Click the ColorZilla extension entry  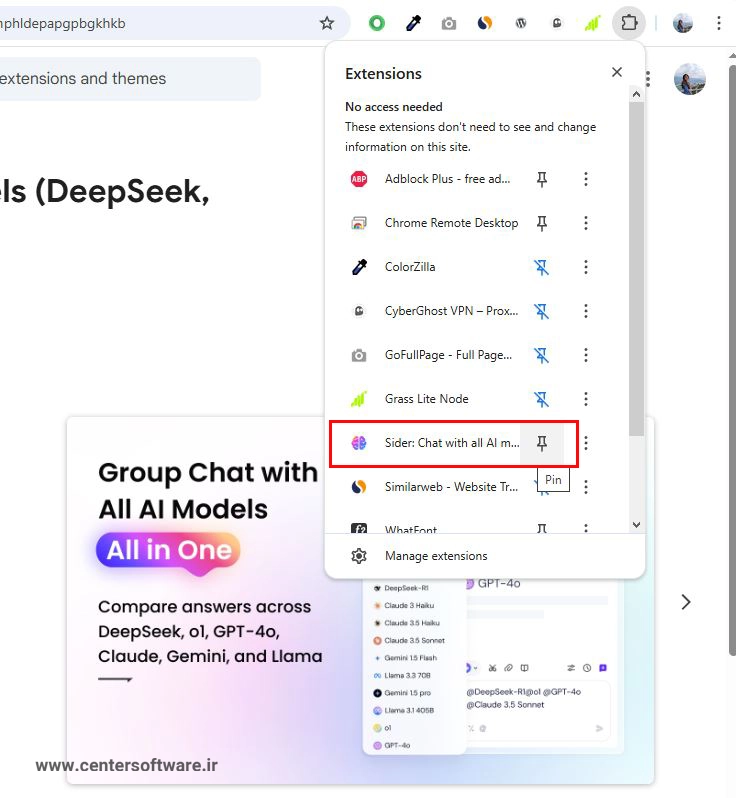pos(432,267)
